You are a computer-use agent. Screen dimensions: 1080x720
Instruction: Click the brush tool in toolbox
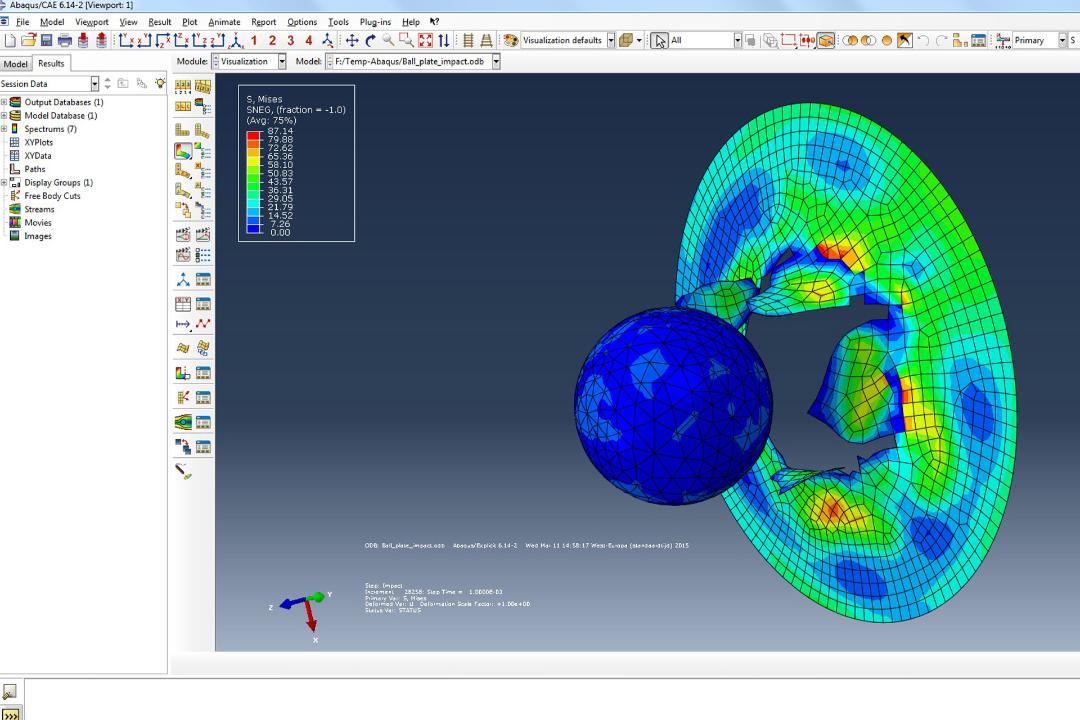(183, 471)
